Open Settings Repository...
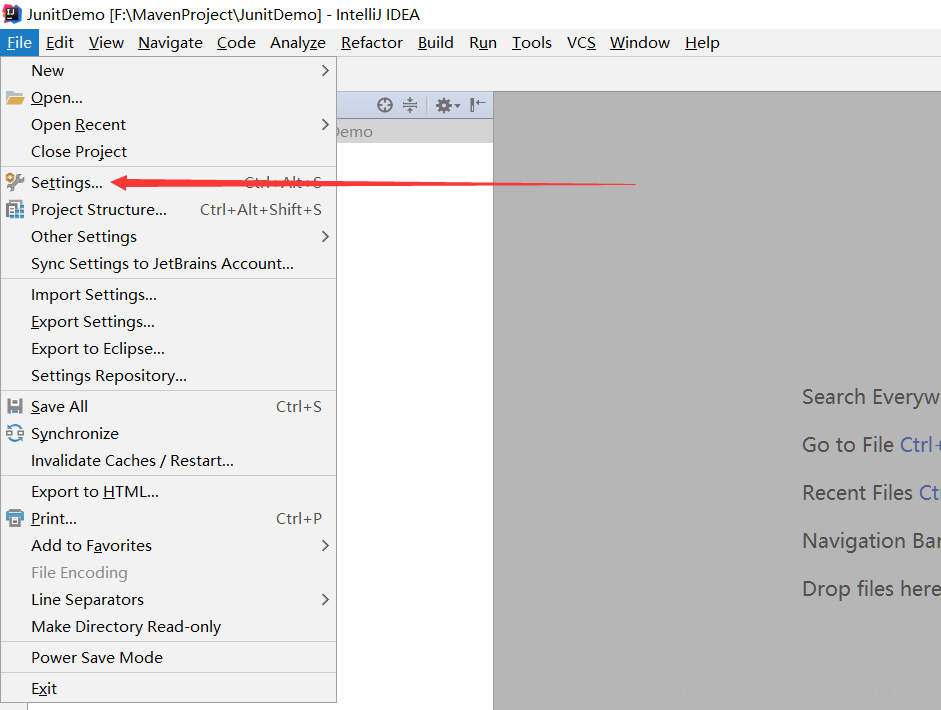Viewport: 941px width, 710px height. pyautogui.click(x=169, y=376)
